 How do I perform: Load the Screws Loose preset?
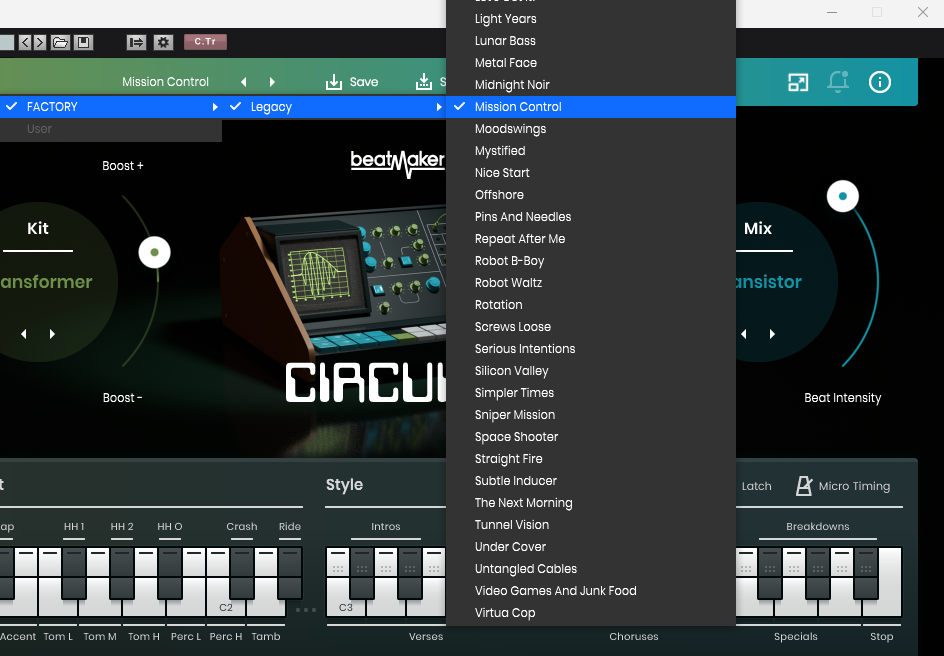point(591,327)
